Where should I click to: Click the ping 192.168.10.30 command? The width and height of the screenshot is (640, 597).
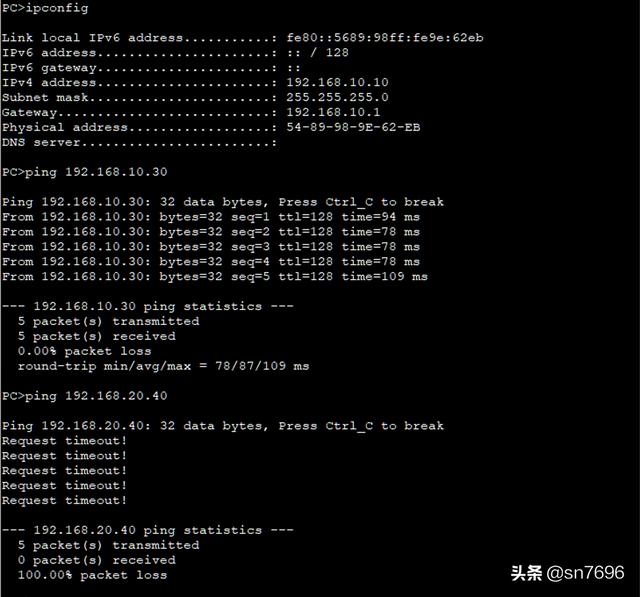(x=84, y=172)
